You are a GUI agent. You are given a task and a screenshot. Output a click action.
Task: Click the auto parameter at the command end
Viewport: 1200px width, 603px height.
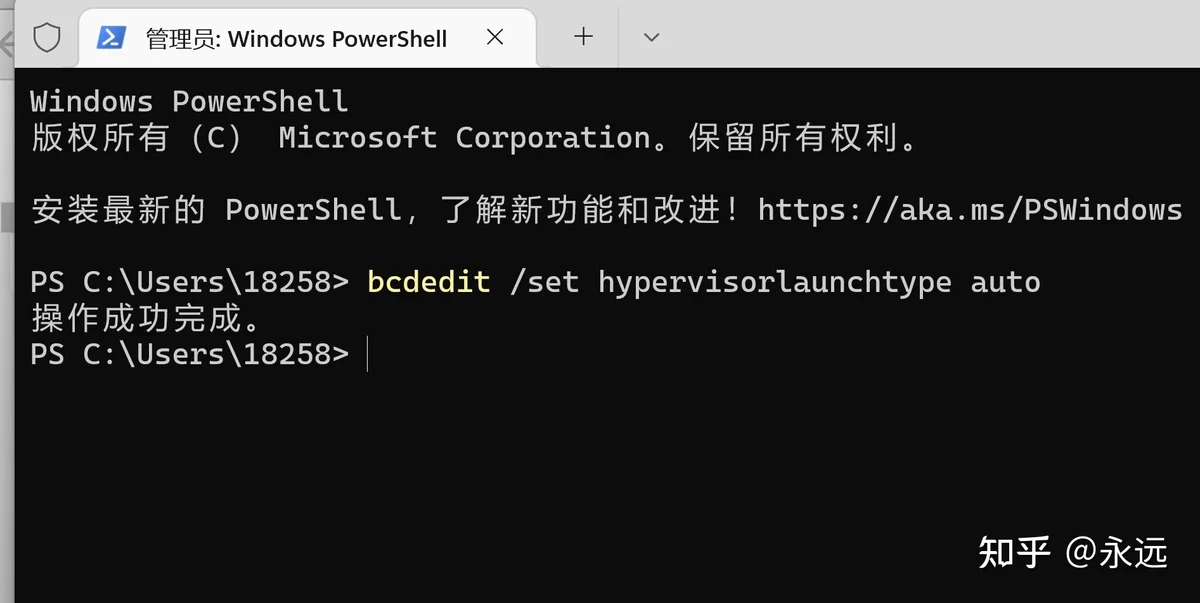tap(1005, 283)
